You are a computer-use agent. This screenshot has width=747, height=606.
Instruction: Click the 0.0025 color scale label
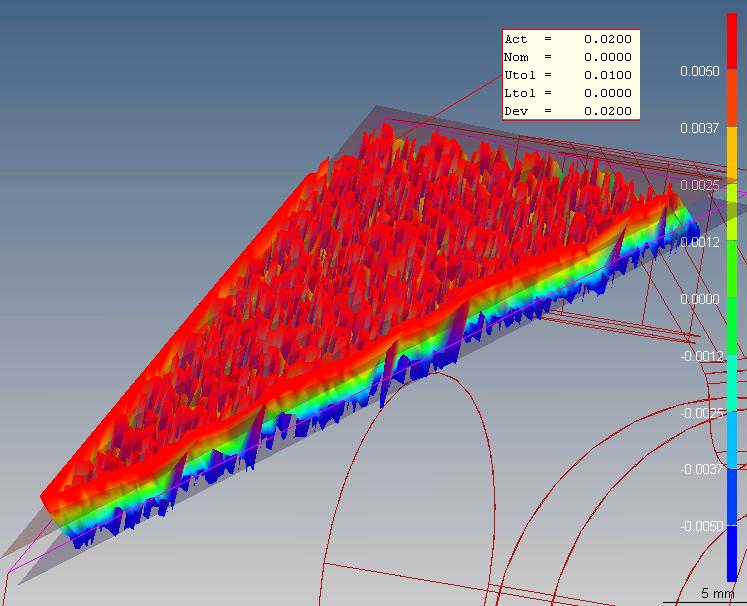[700, 185]
